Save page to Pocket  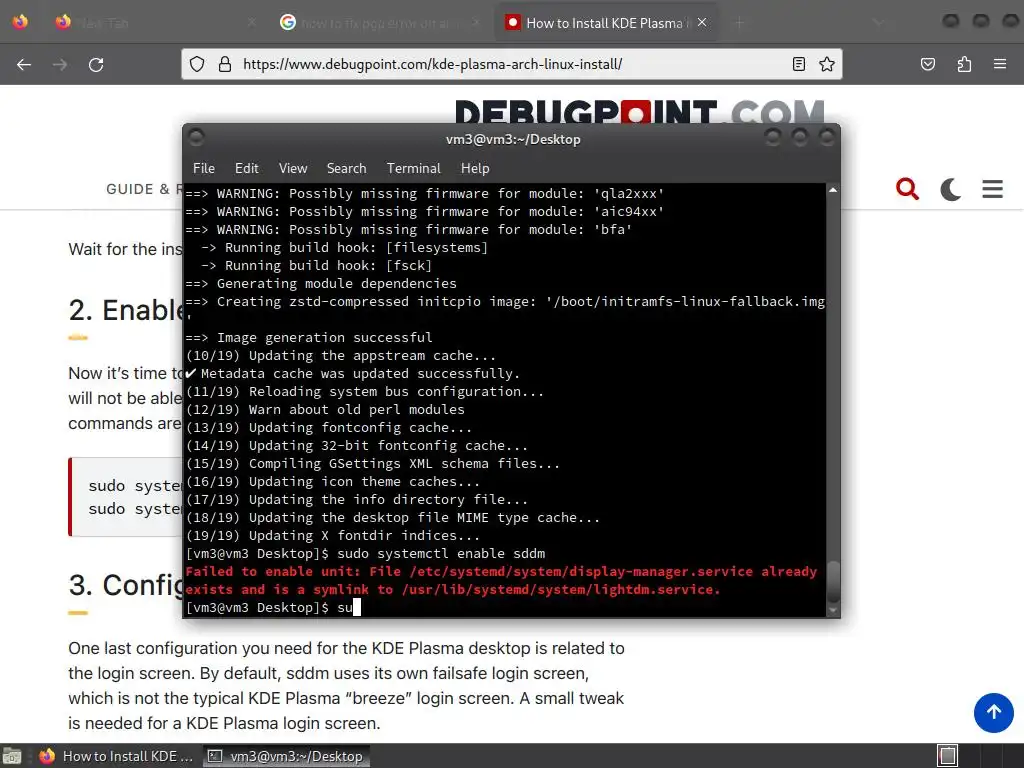tap(928, 64)
